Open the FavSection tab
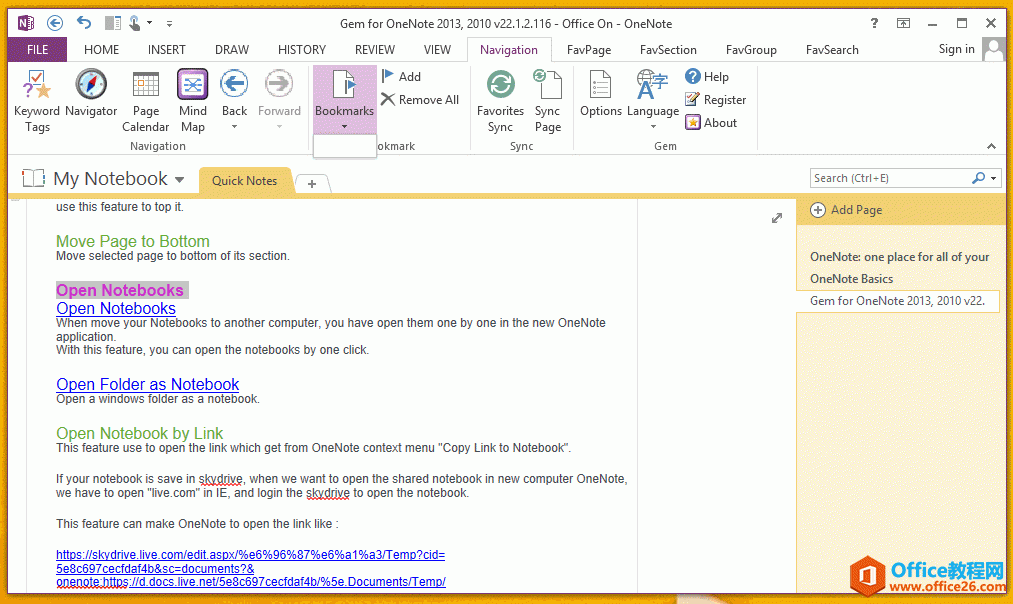The width and height of the screenshot is (1013, 604). 668,50
